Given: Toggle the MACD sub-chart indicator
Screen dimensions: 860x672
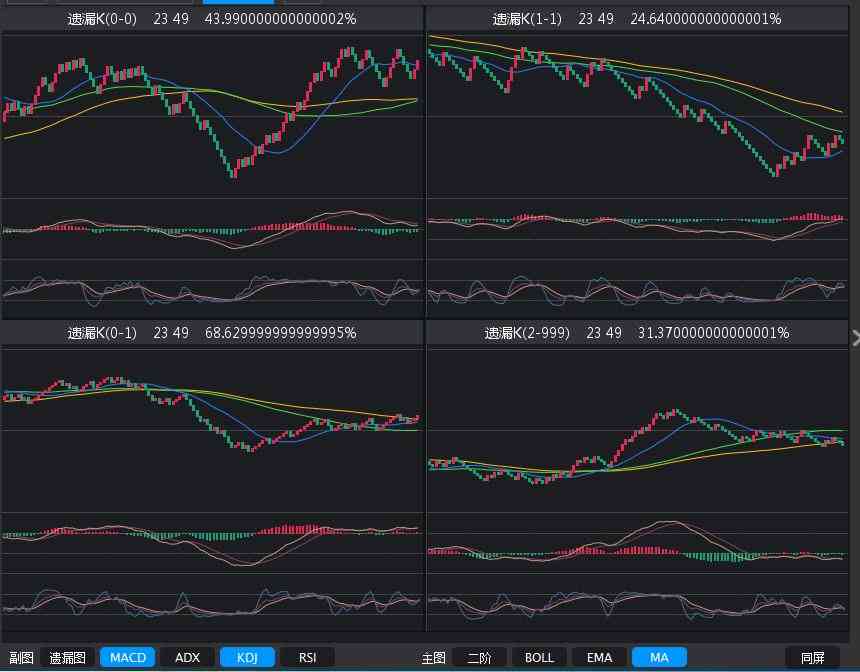Looking at the screenshot, I should [x=127, y=657].
